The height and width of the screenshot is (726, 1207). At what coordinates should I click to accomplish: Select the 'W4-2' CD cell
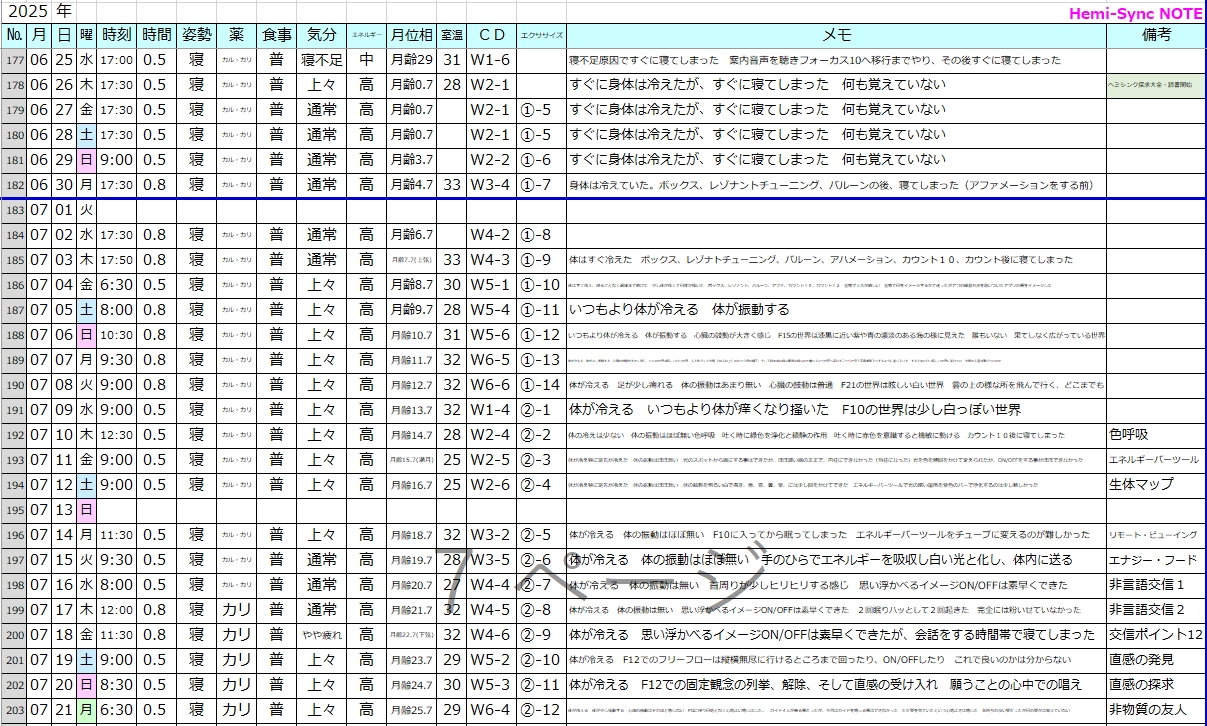[x=491, y=235]
